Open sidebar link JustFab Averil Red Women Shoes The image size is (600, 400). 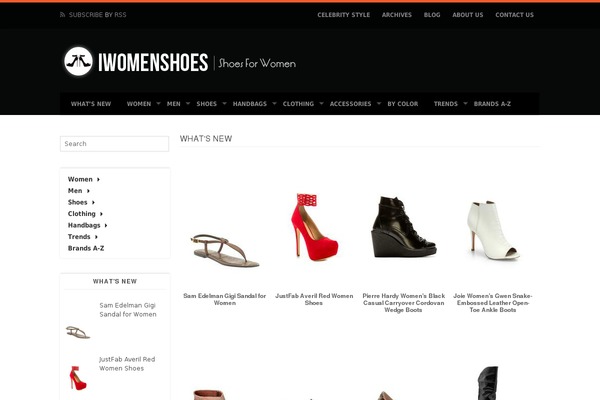[127, 364]
